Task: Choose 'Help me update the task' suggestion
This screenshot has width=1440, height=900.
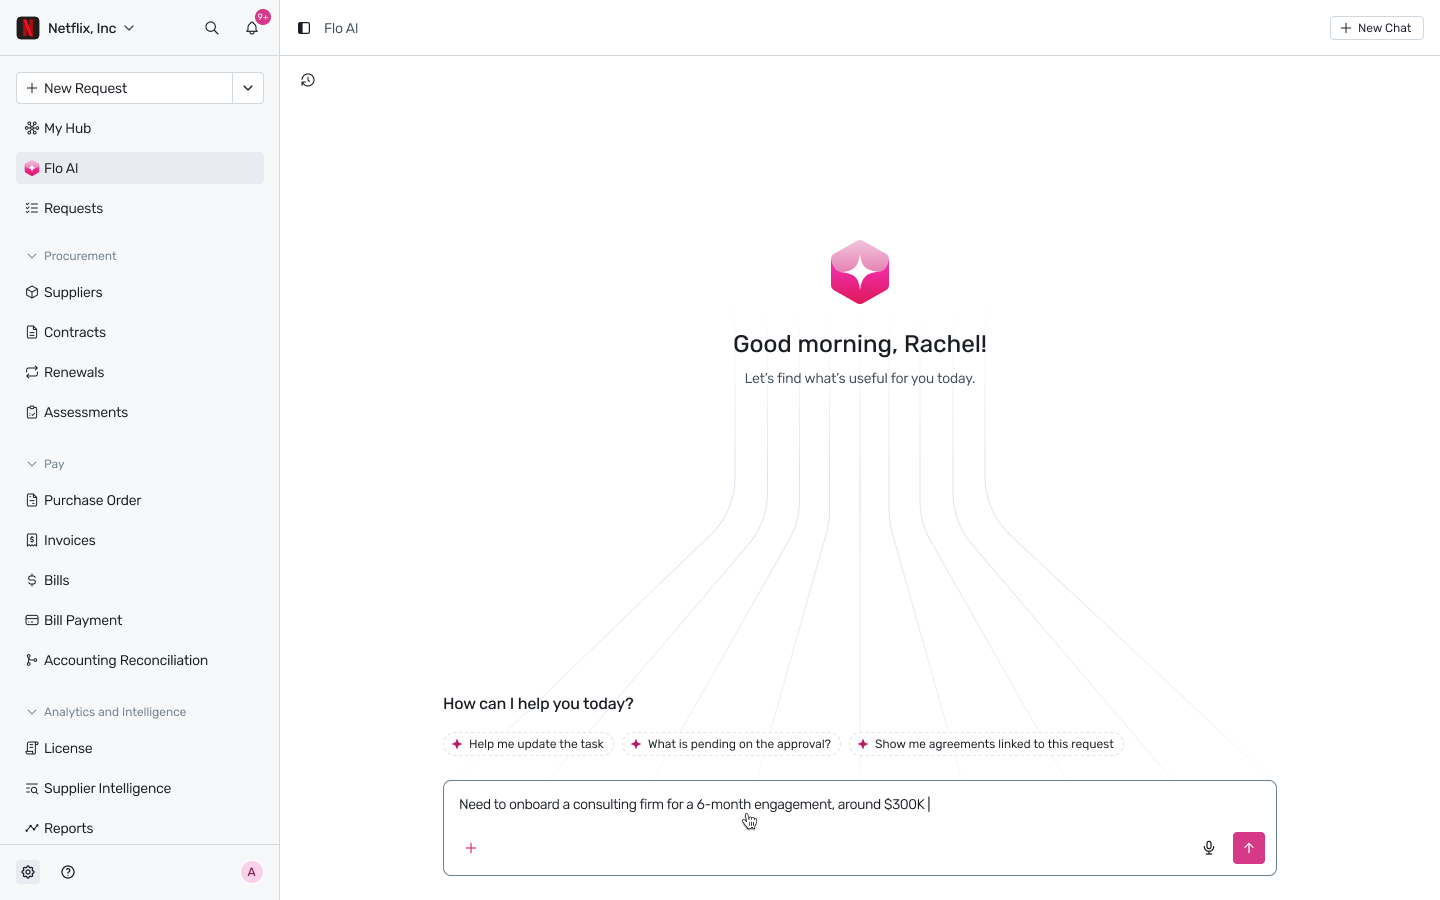Action: (x=528, y=744)
